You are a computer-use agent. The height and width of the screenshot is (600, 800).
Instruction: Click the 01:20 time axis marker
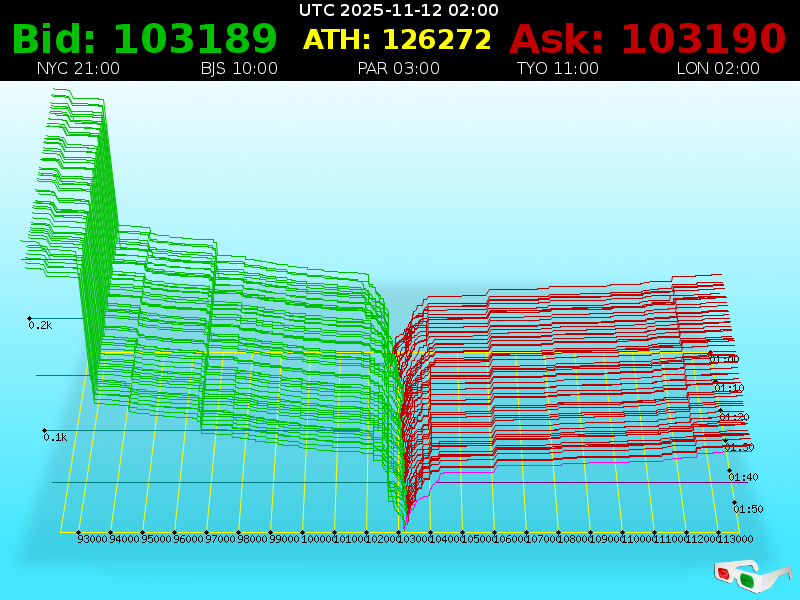click(x=734, y=416)
